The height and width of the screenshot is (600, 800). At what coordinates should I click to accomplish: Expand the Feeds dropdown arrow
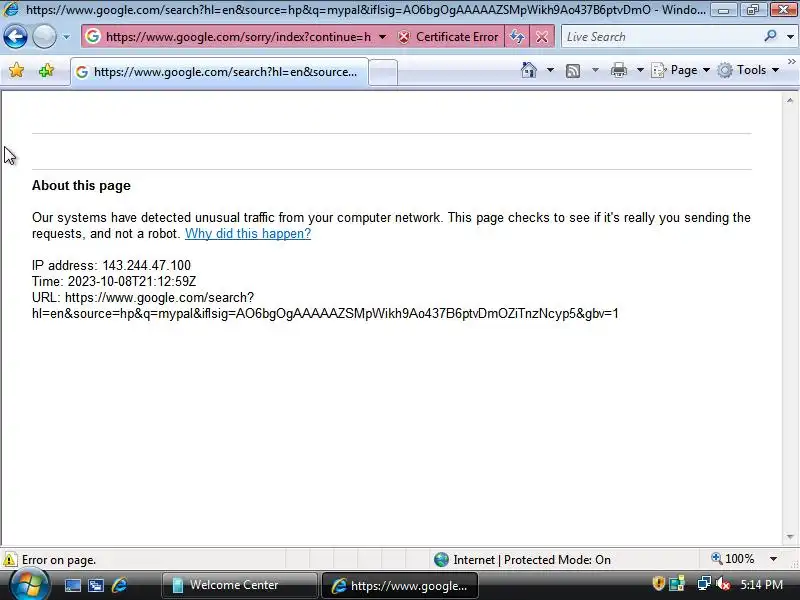tap(595, 70)
